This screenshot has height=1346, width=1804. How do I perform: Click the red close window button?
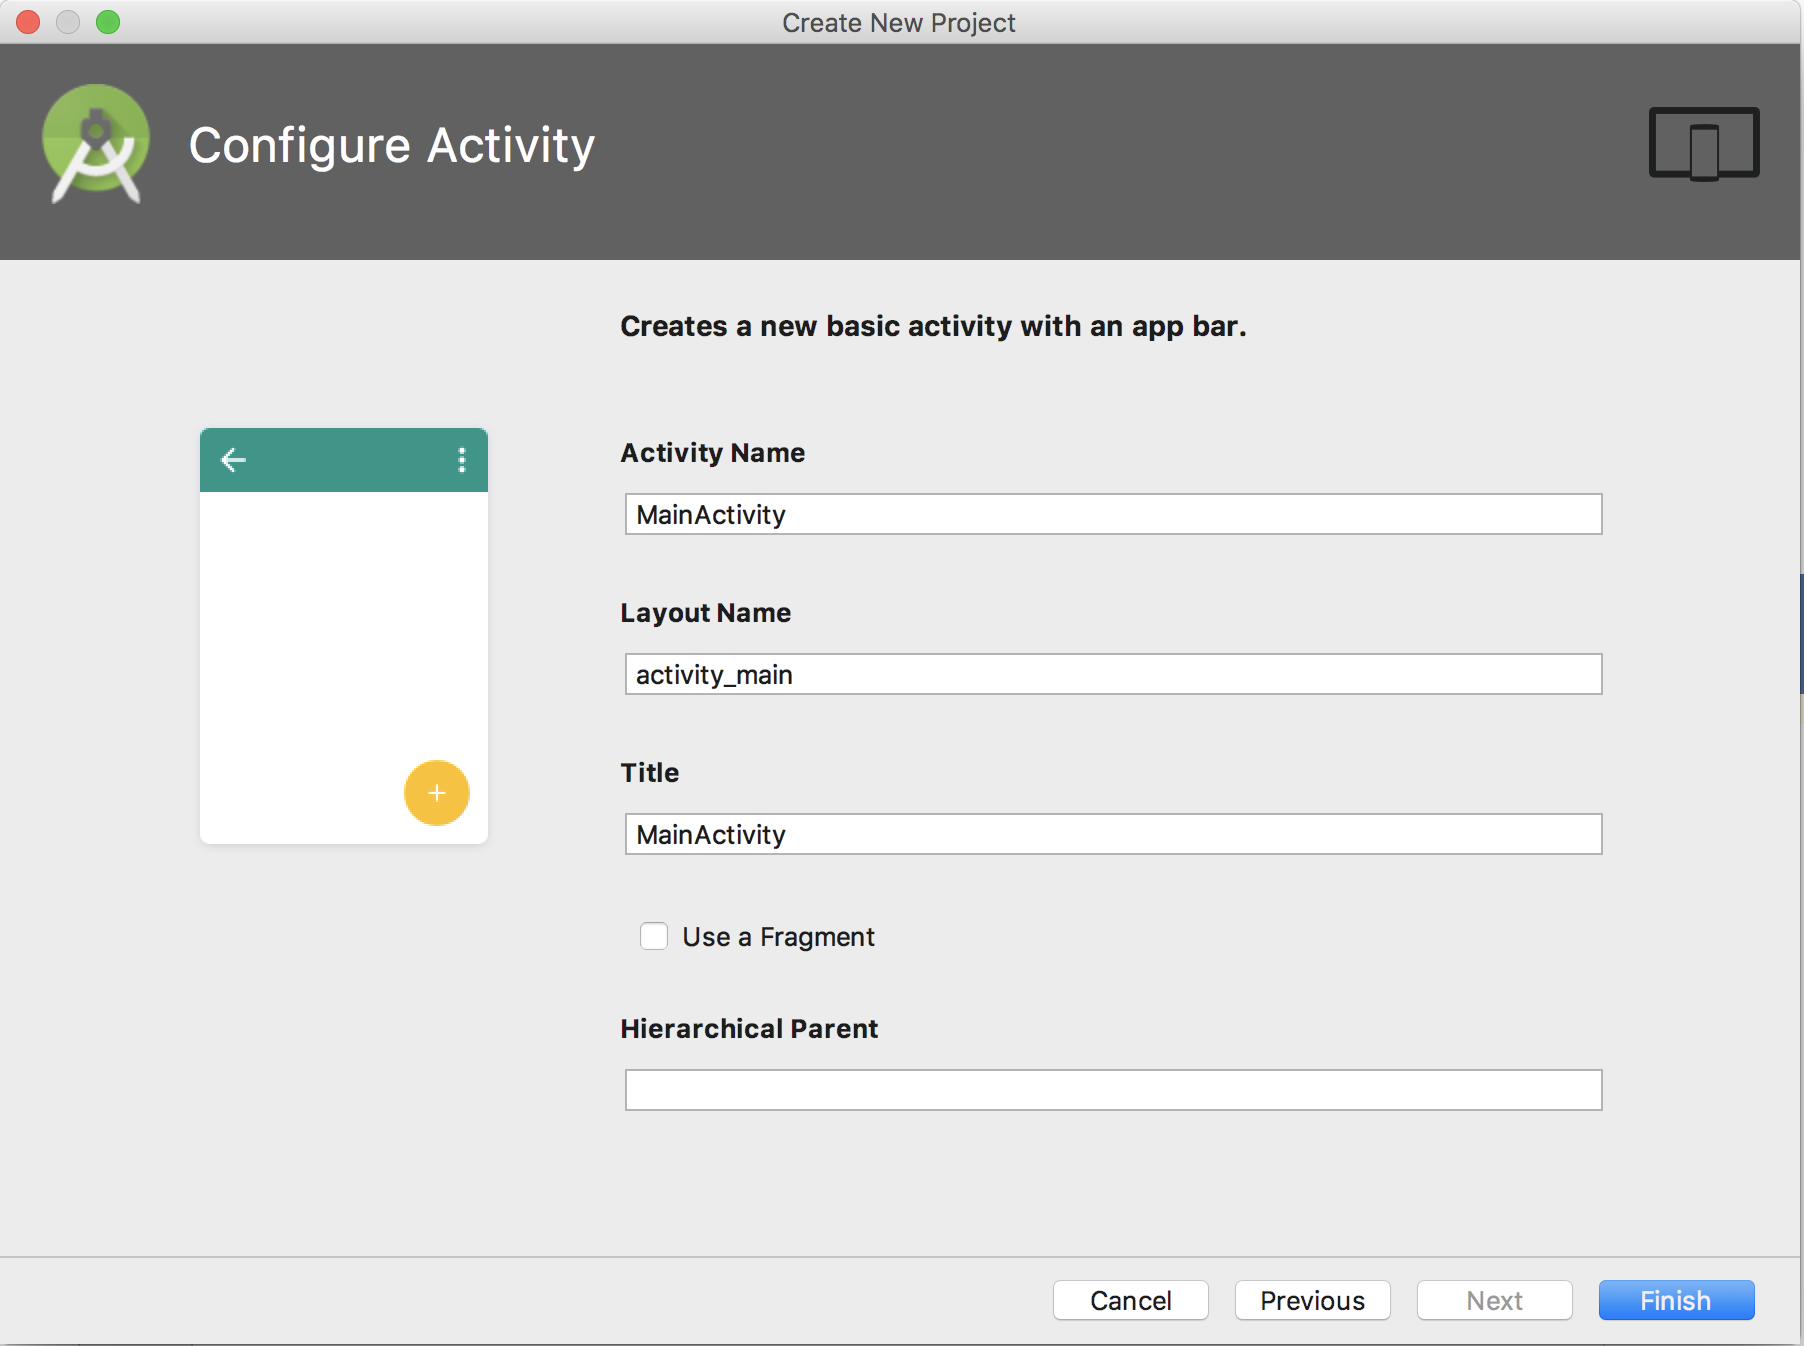(x=28, y=22)
